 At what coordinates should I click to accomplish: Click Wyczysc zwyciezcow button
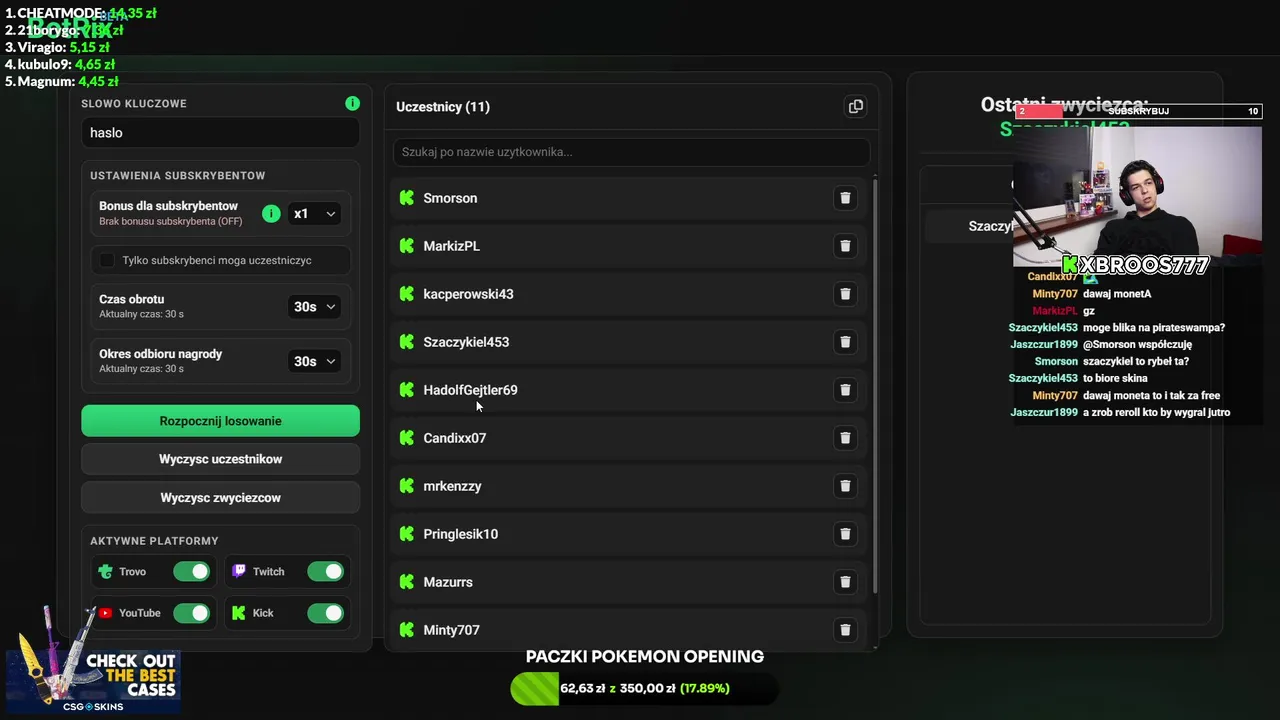220,497
